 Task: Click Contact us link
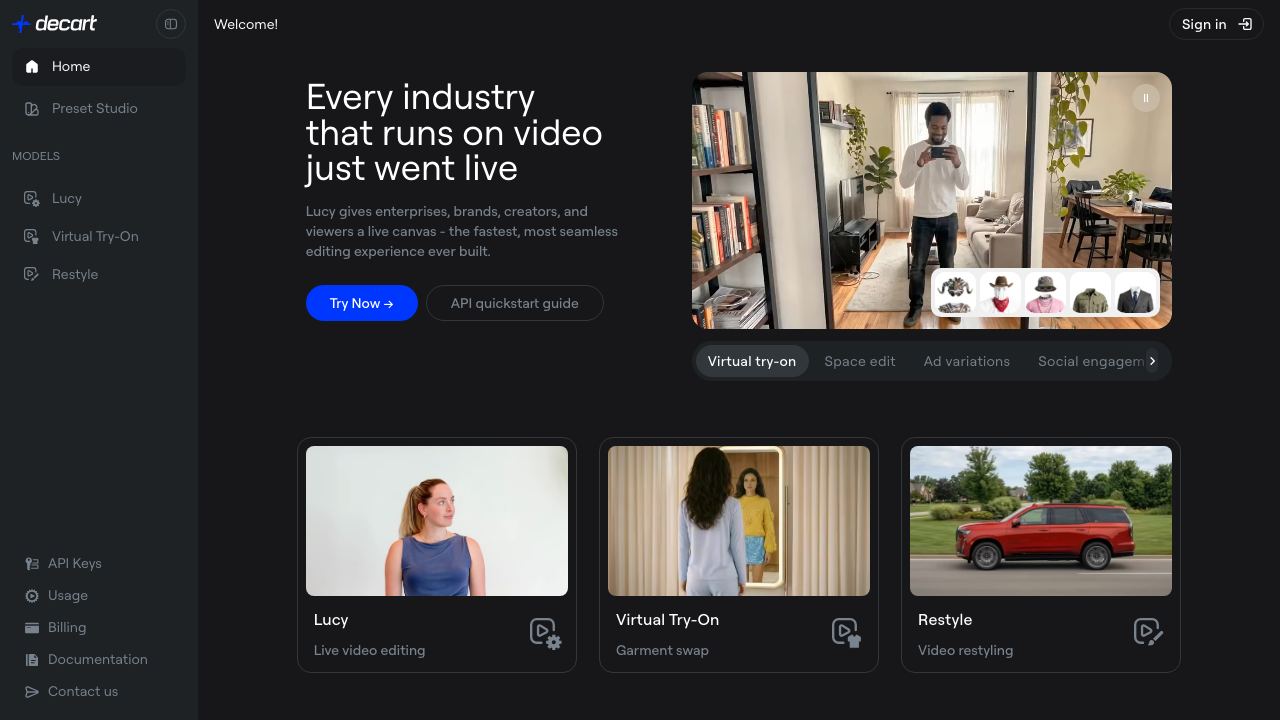[98, 691]
